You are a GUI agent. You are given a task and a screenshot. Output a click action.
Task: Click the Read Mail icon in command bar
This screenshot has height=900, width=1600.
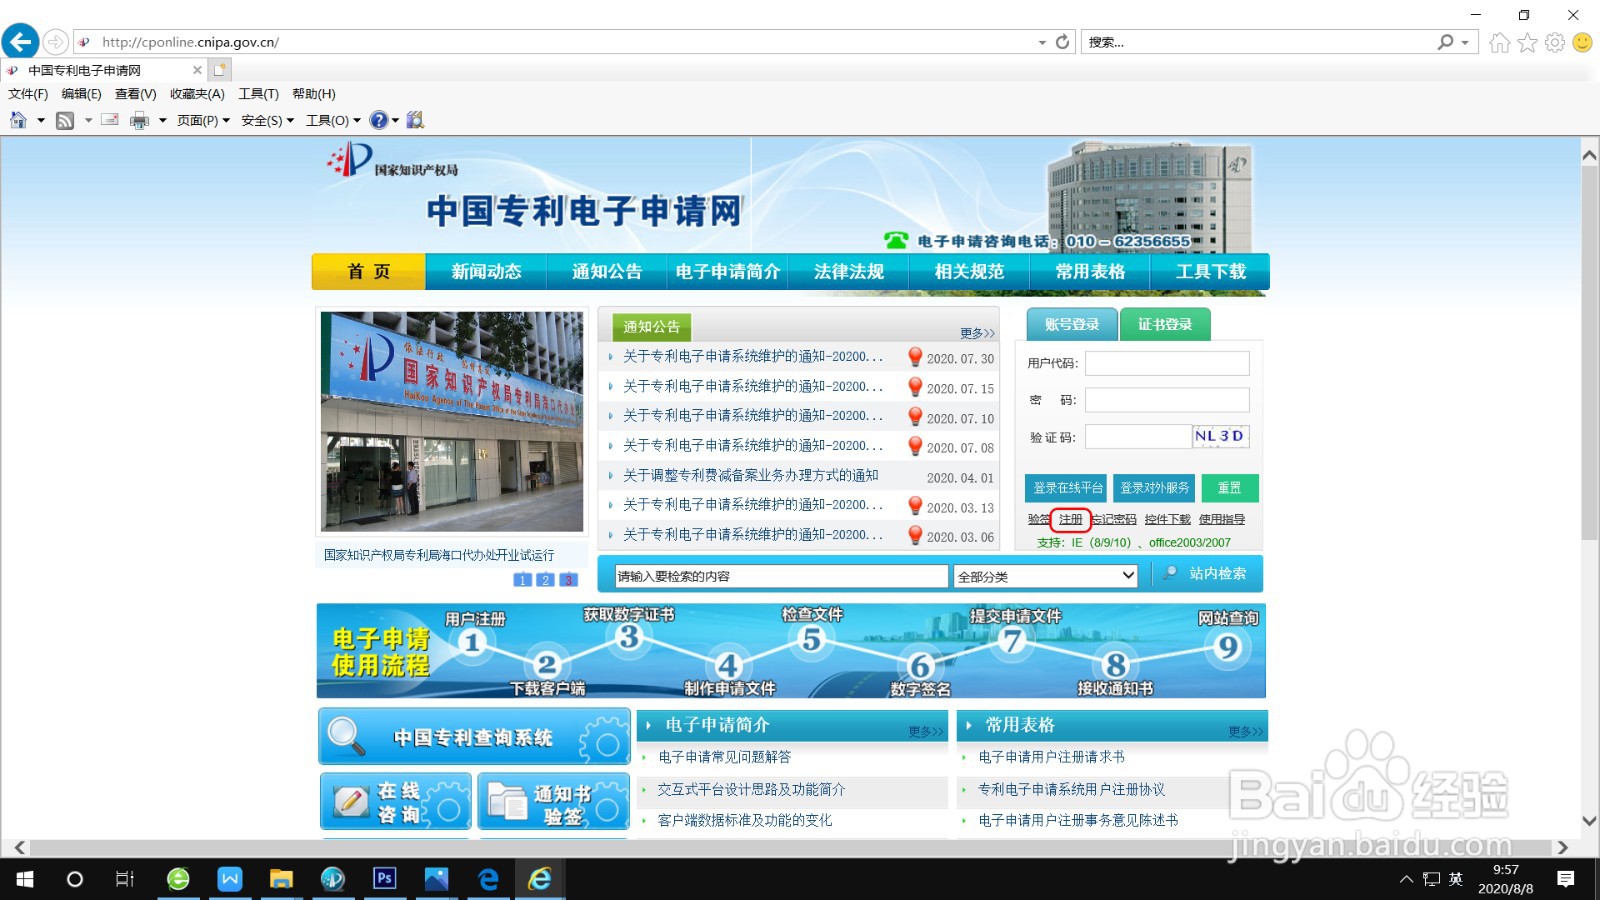(x=110, y=120)
